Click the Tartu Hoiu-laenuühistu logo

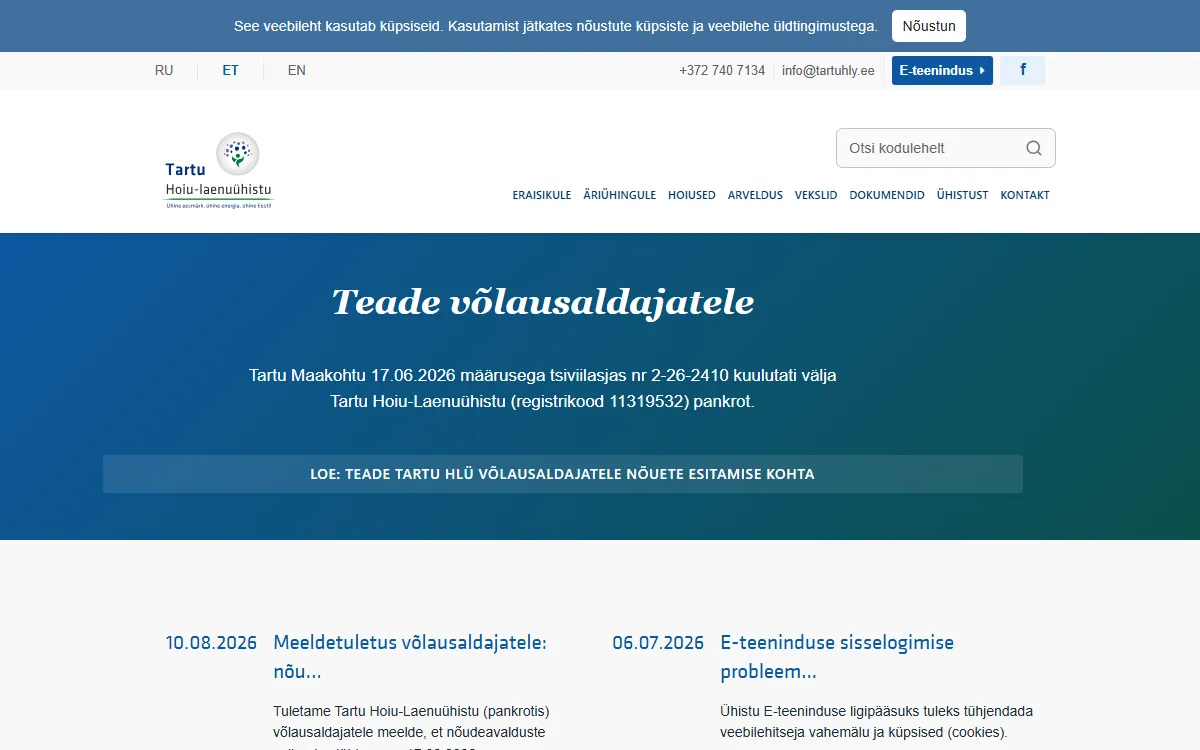219,171
